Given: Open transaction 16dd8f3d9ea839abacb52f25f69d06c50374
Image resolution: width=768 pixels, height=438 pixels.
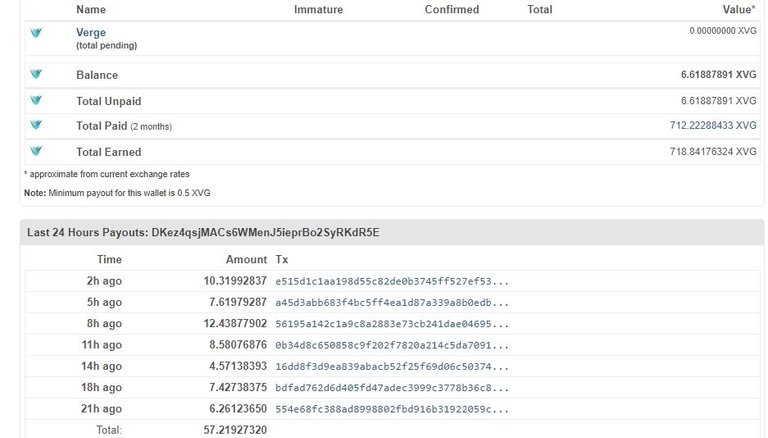Looking at the screenshot, I should pos(392,366).
